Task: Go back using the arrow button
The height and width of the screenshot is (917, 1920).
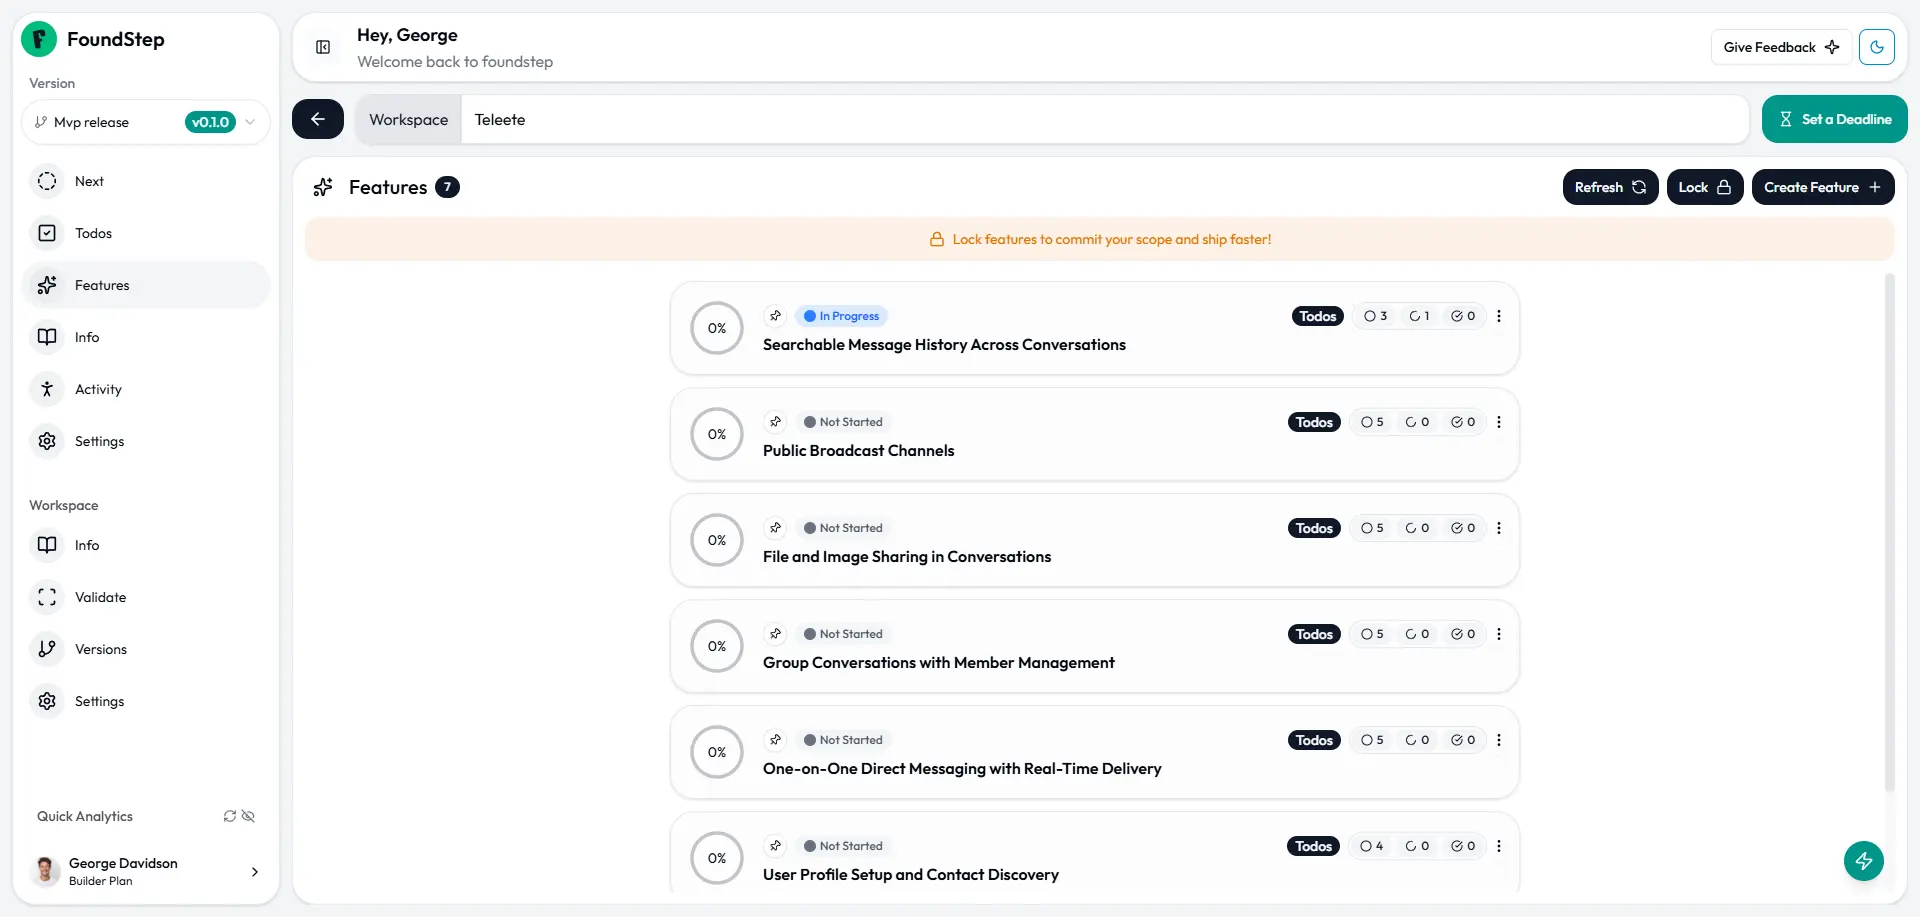Action: (x=318, y=119)
